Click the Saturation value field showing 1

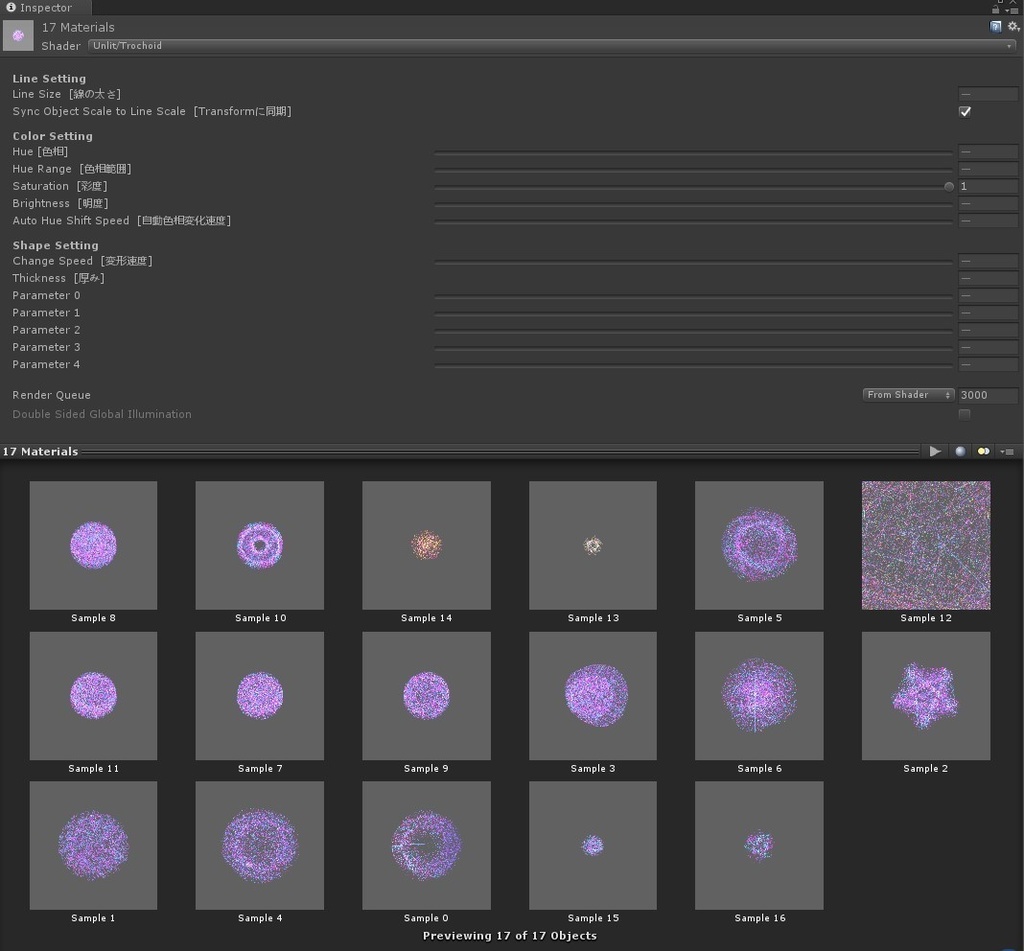(987, 186)
